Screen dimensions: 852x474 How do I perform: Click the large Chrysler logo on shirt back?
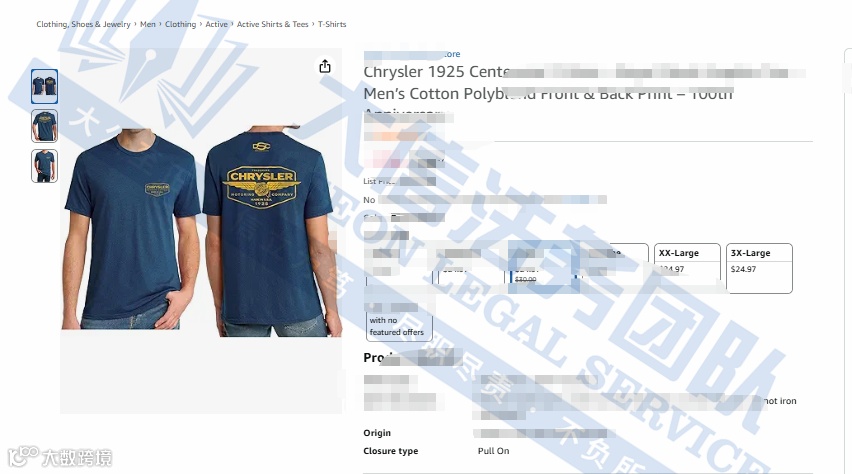262,188
